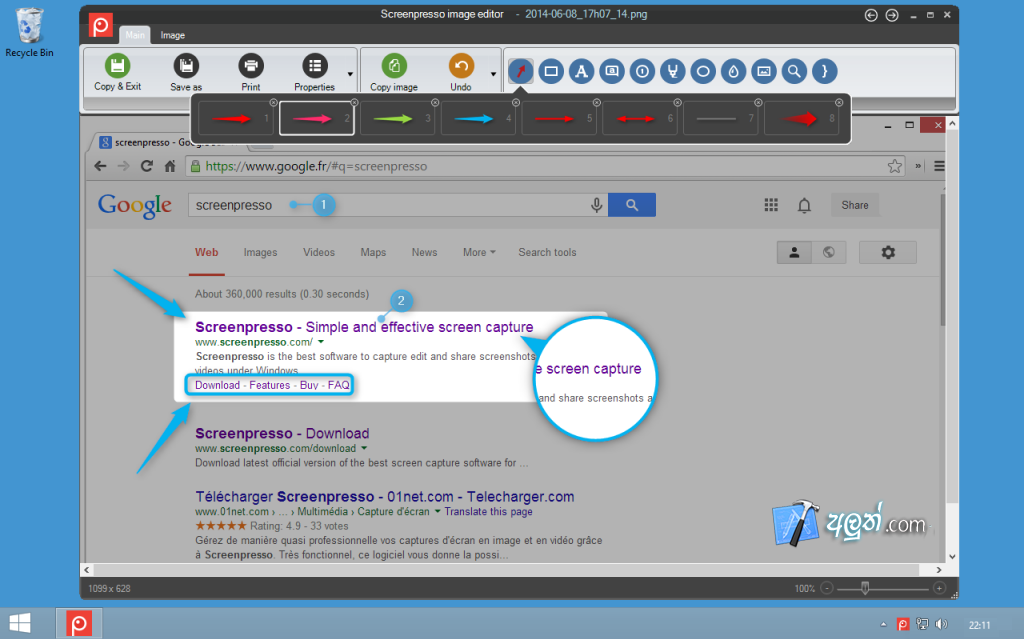Click the Save as toolbar button

(x=186, y=73)
